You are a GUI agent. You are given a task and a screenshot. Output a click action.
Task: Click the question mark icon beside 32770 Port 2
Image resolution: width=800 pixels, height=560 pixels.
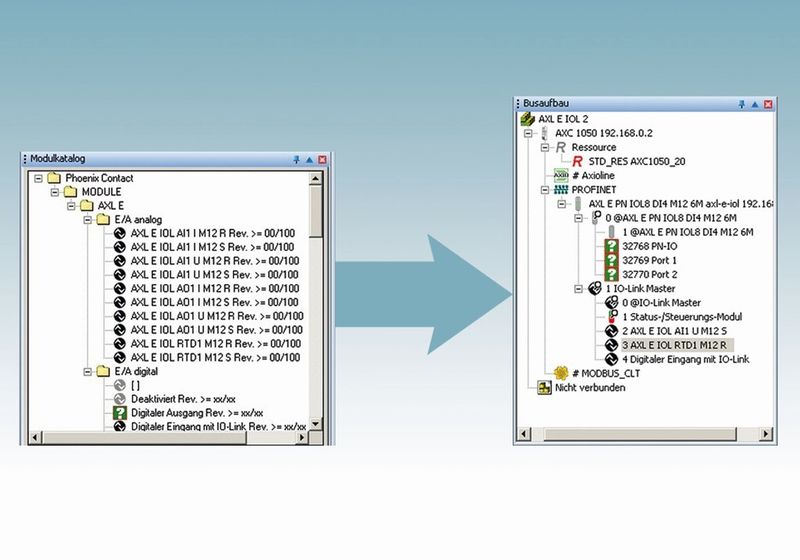tap(611, 274)
